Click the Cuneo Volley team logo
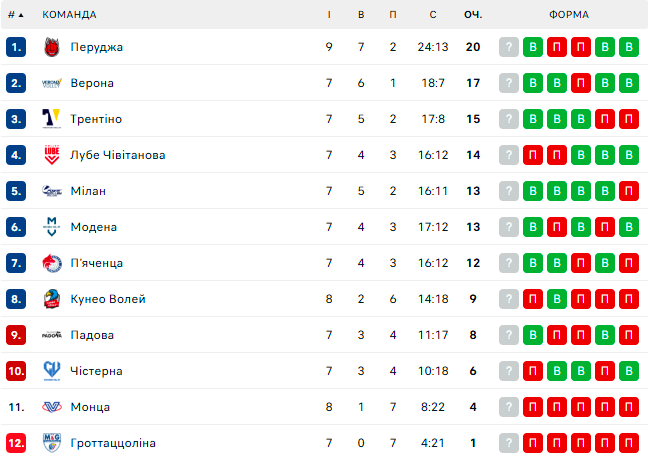 pos(52,299)
